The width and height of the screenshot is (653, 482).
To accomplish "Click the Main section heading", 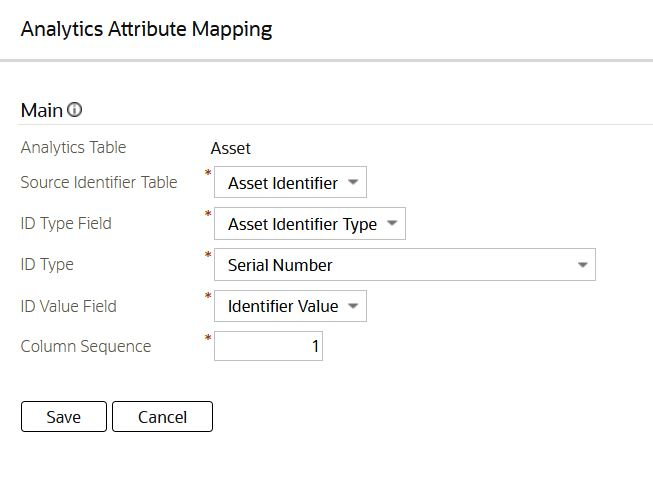I will (x=42, y=110).
